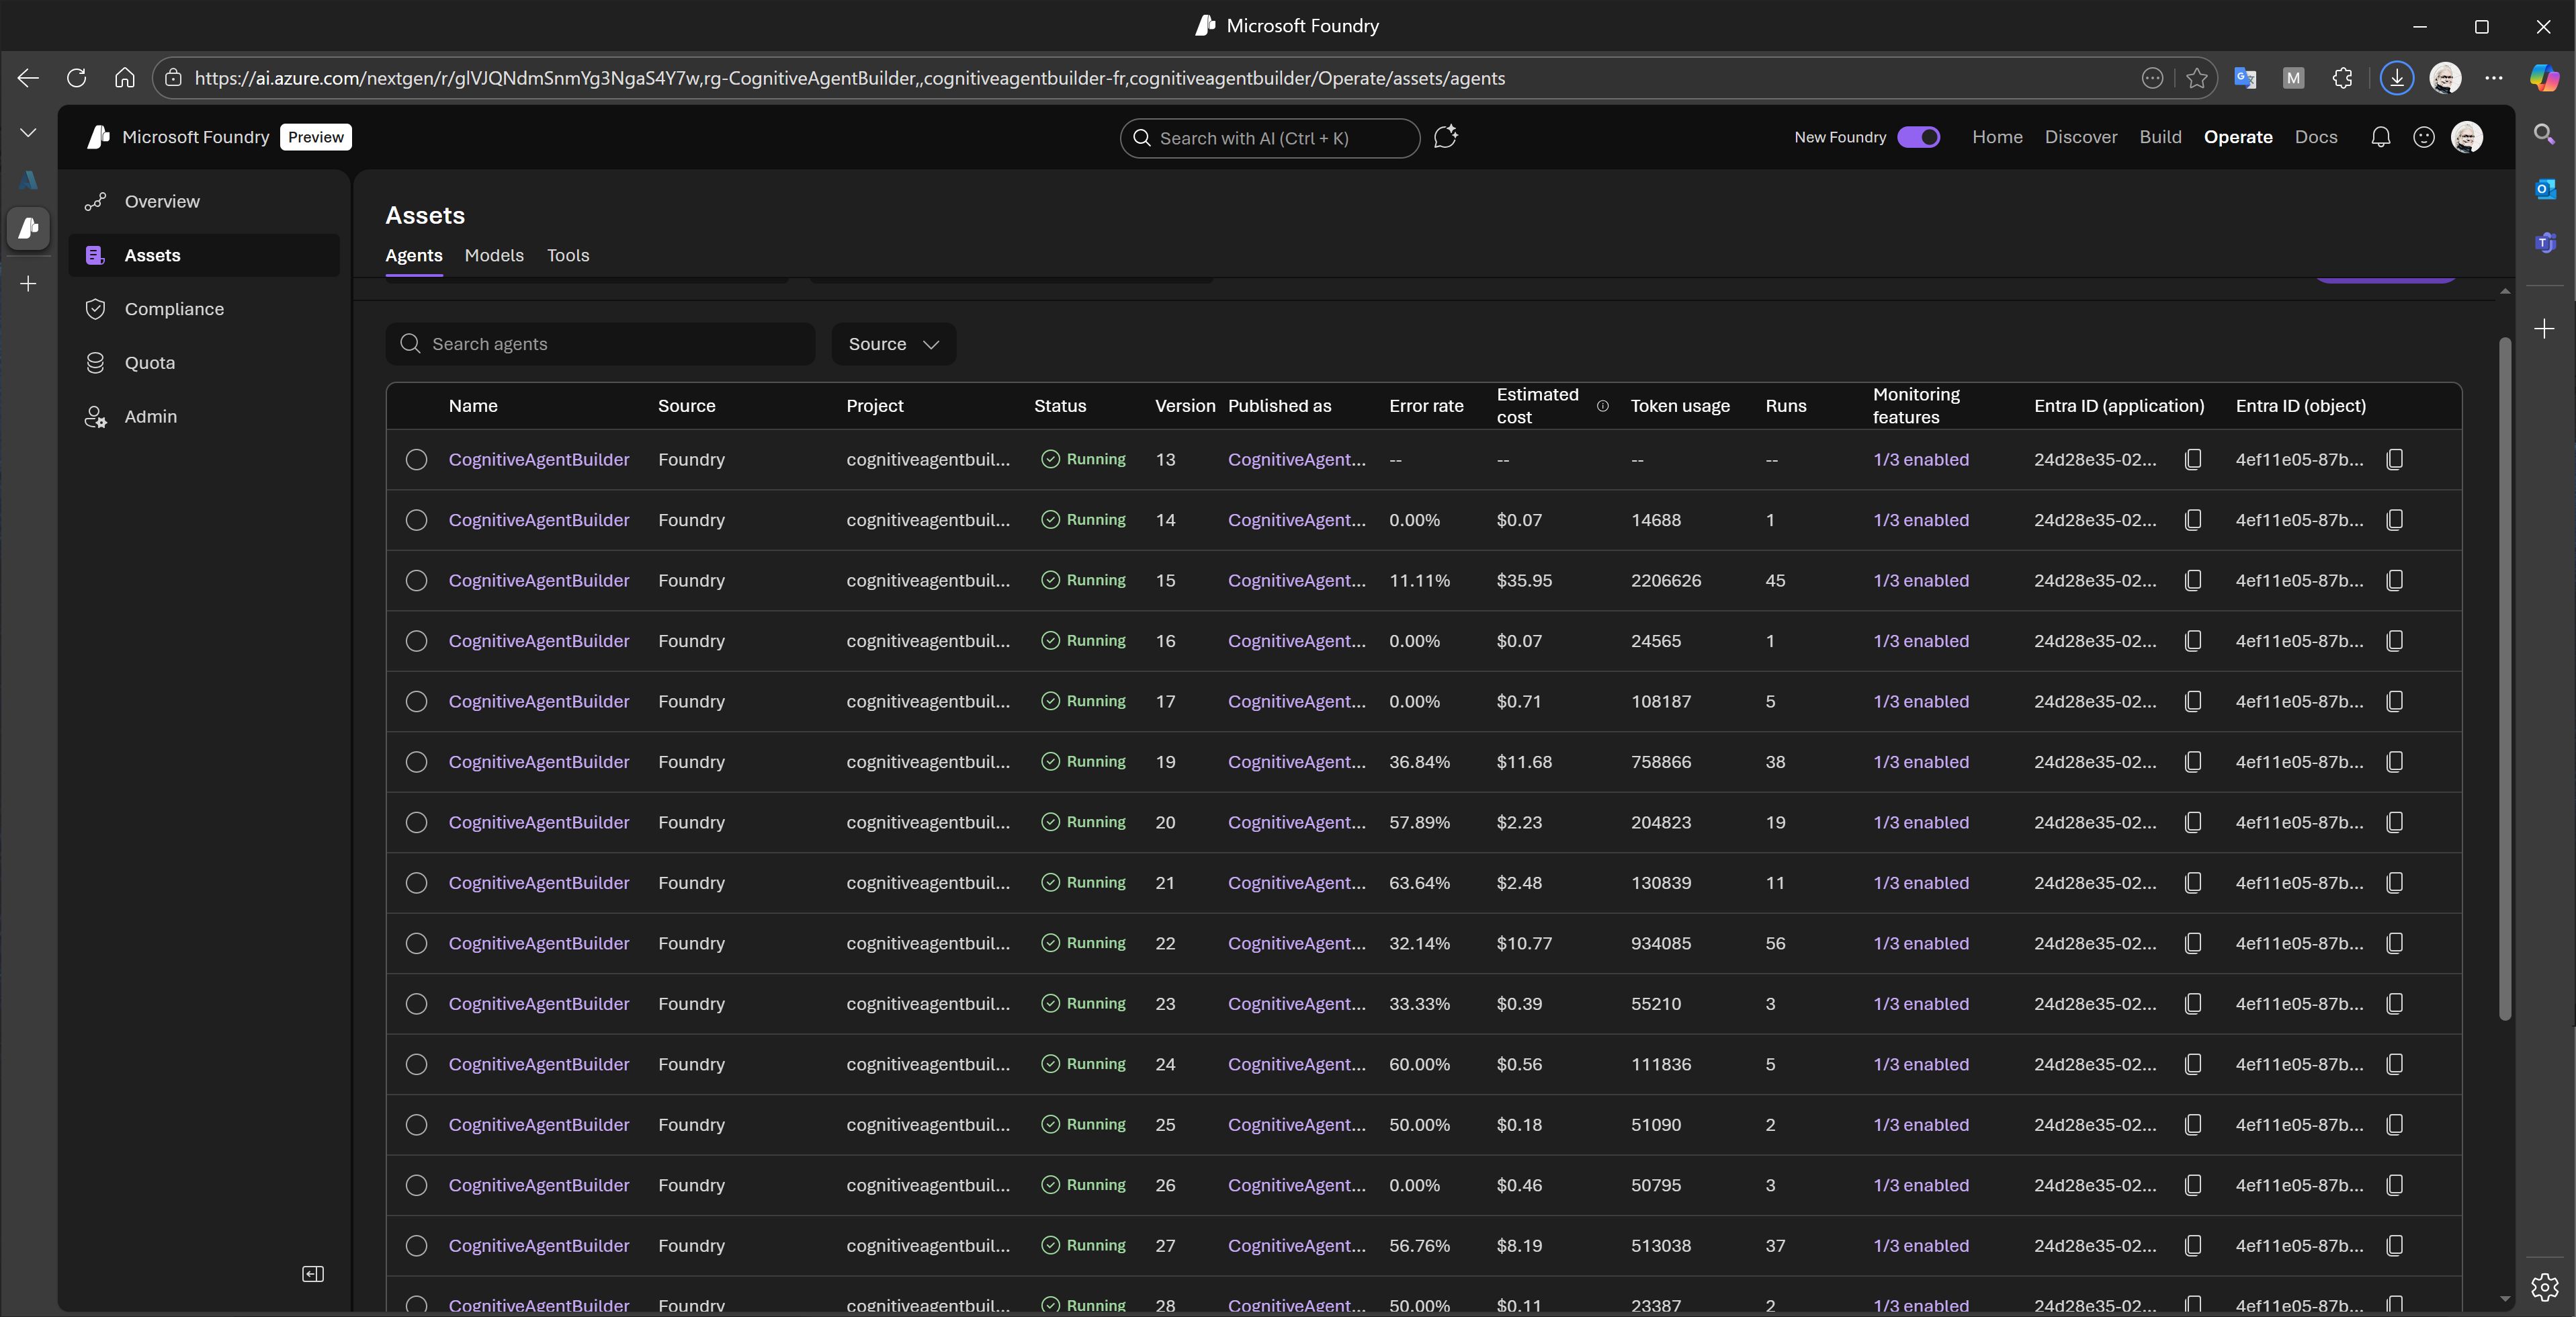Image resolution: width=2576 pixels, height=1317 pixels.
Task: Open the Quota sidebar icon
Action: click(x=96, y=363)
